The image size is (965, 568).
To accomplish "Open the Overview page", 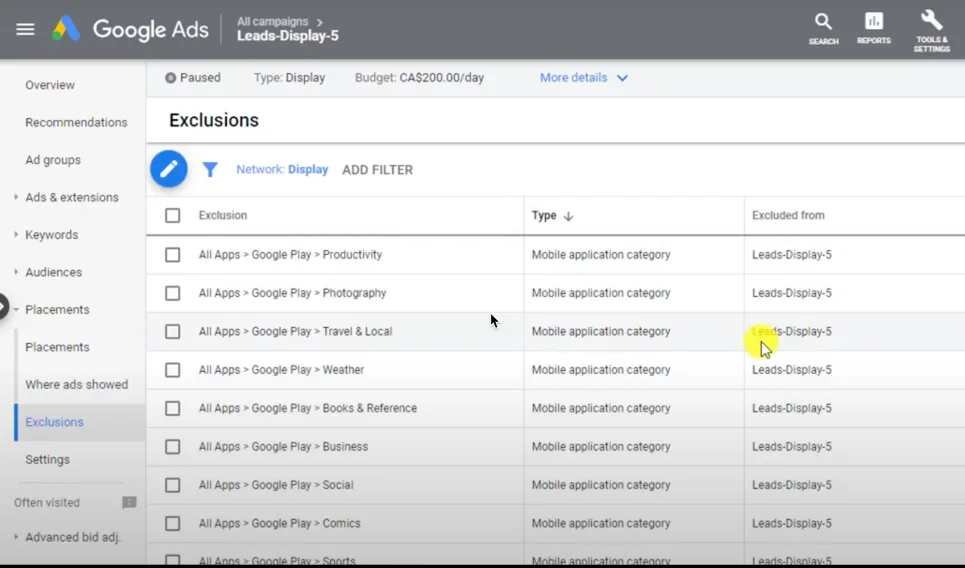I will pyautogui.click(x=50, y=85).
